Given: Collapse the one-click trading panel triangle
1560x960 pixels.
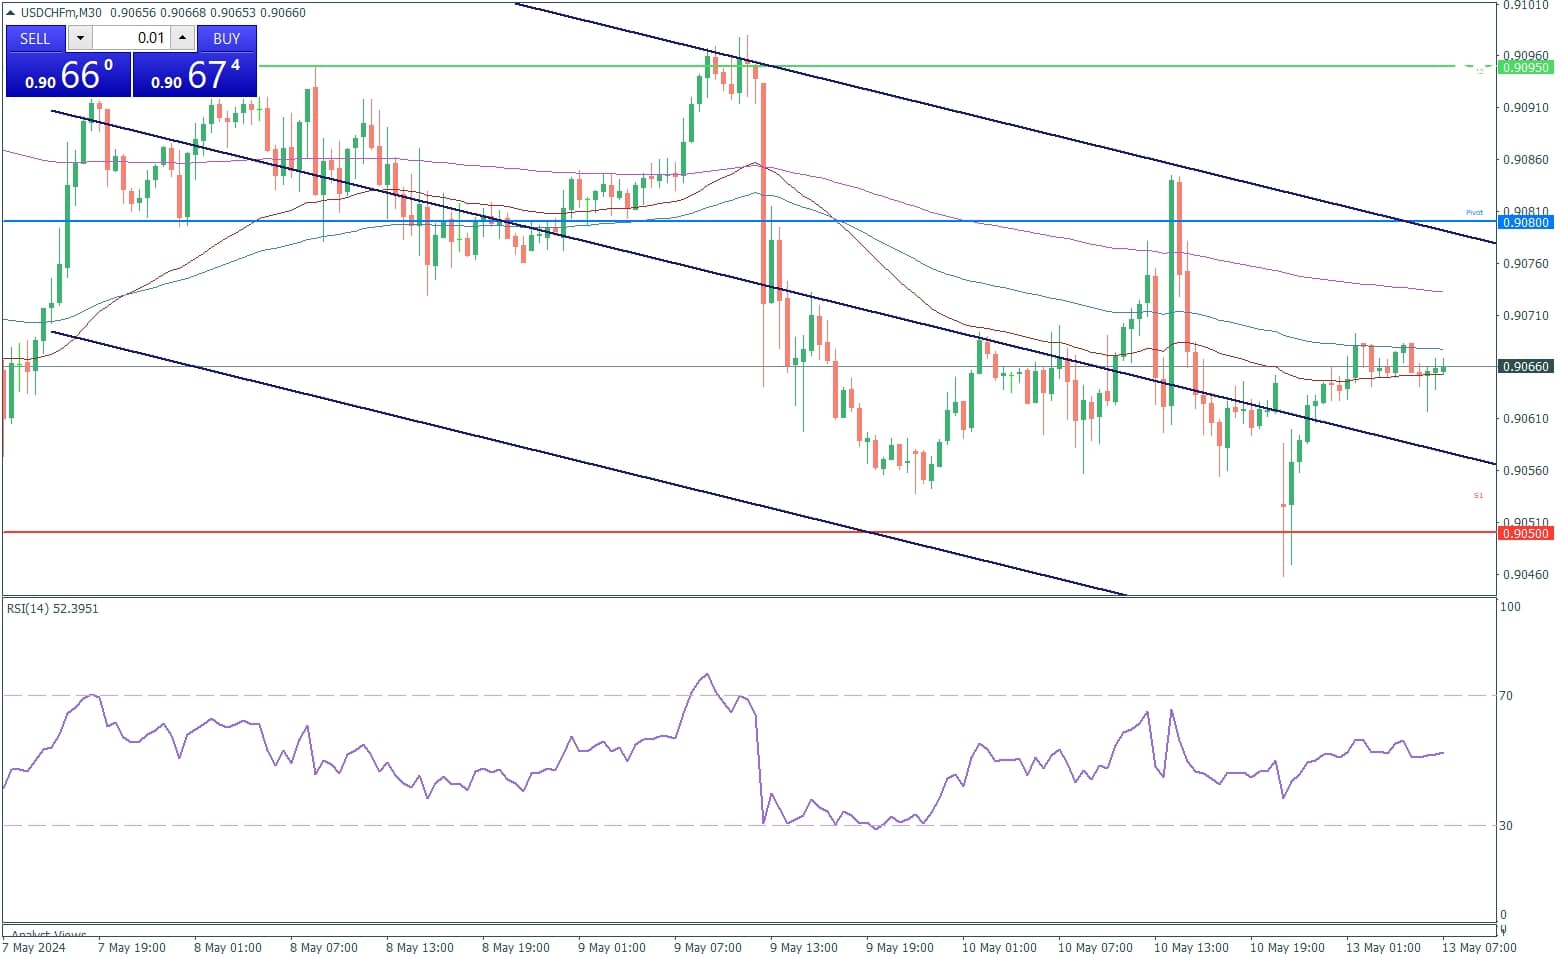Looking at the screenshot, I should pyautogui.click(x=11, y=13).
